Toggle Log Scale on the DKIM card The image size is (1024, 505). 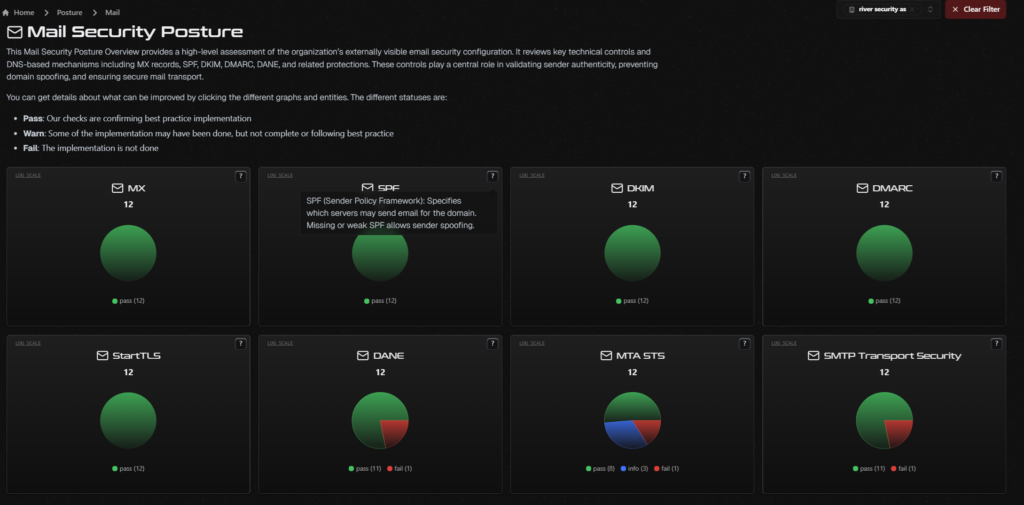(x=532, y=175)
